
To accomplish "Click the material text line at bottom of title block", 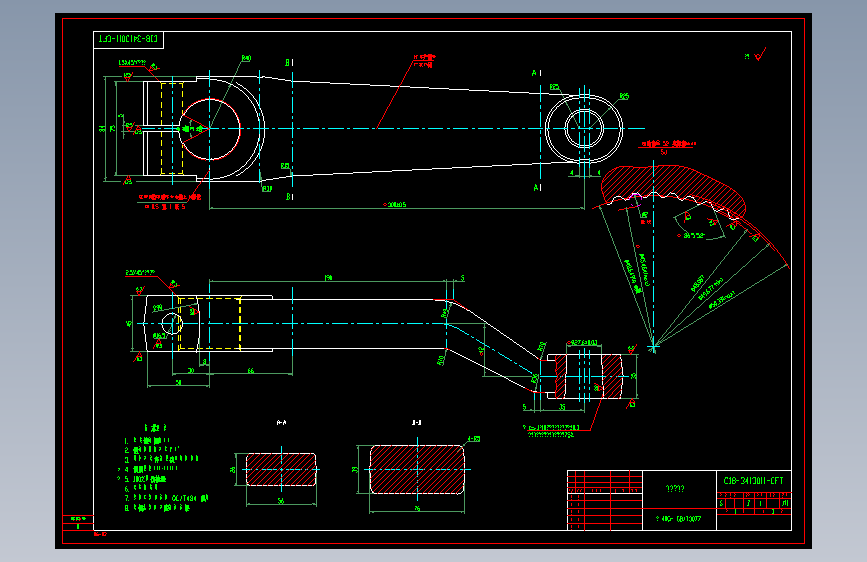I will click(x=678, y=519).
